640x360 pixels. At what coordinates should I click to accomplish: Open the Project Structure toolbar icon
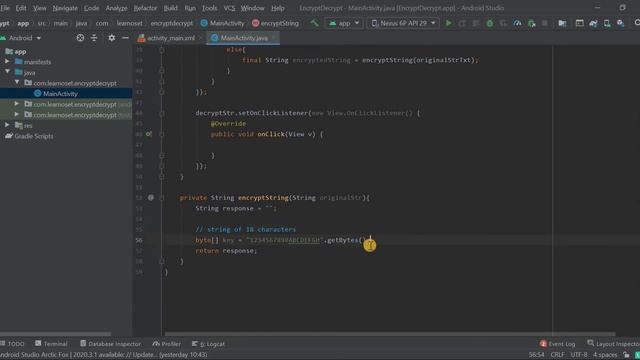(x=562, y=23)
